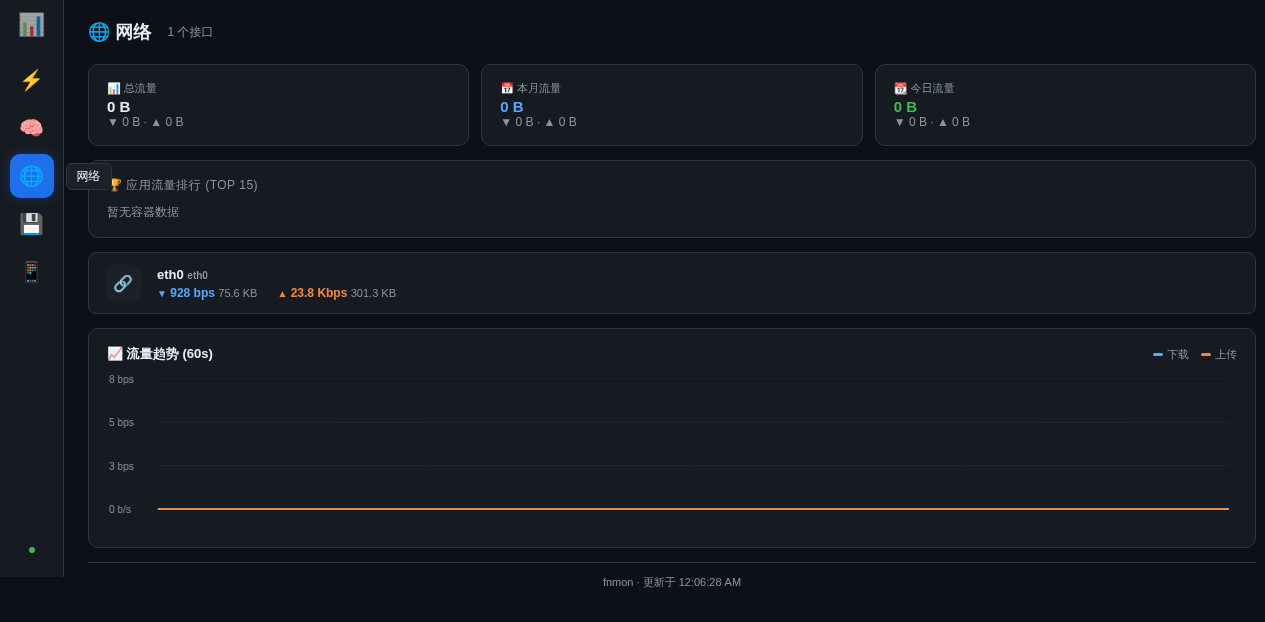
Task: Select the 本月流量 stats card
Action: [672, 105]
